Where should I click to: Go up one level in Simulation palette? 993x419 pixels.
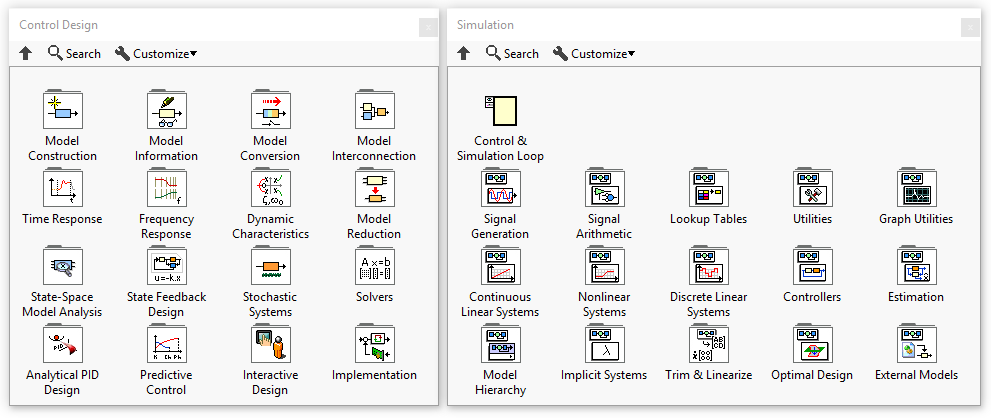[x=463, y=54]
